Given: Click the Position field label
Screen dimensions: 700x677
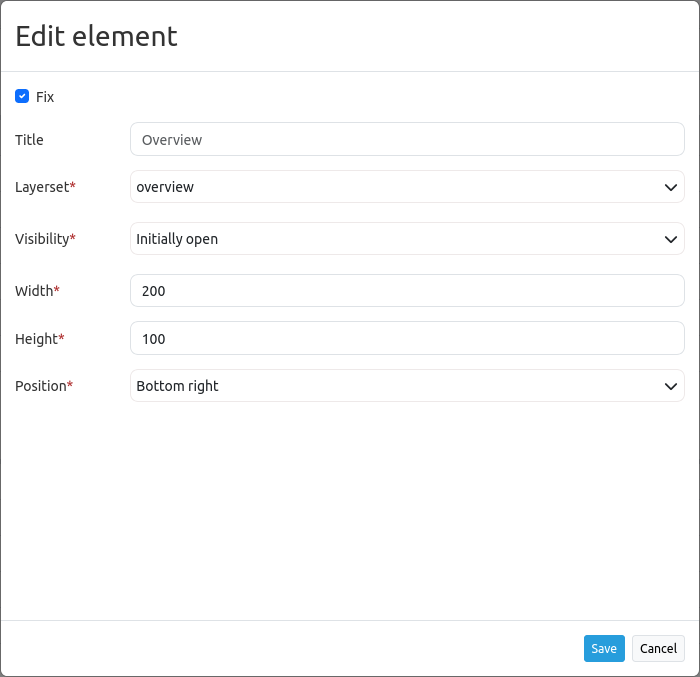Looking at the screenshot, I should tap(40, 386).
